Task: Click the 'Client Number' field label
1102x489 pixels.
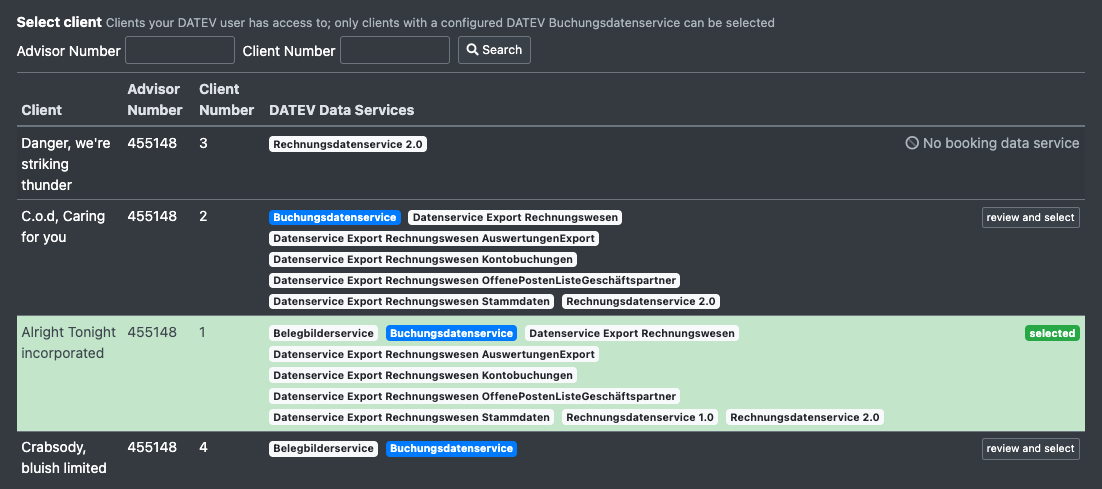Action: click(289, 51)
